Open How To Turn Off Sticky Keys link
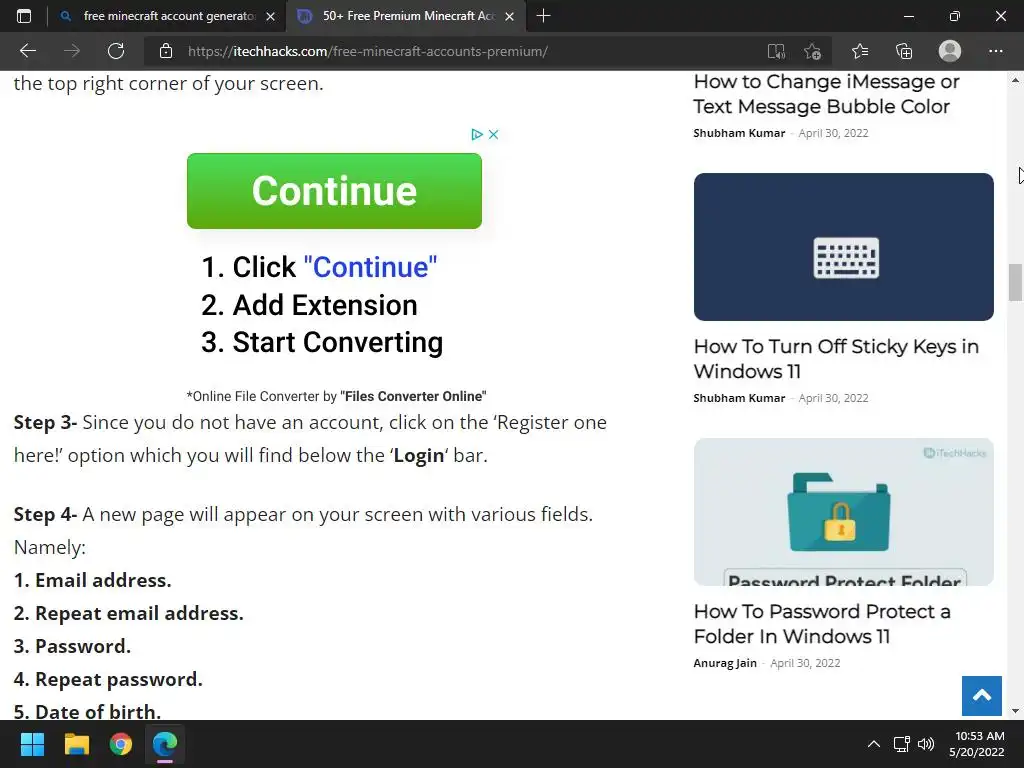Viewport: 1024px width, 768px height. click(836, 359)
